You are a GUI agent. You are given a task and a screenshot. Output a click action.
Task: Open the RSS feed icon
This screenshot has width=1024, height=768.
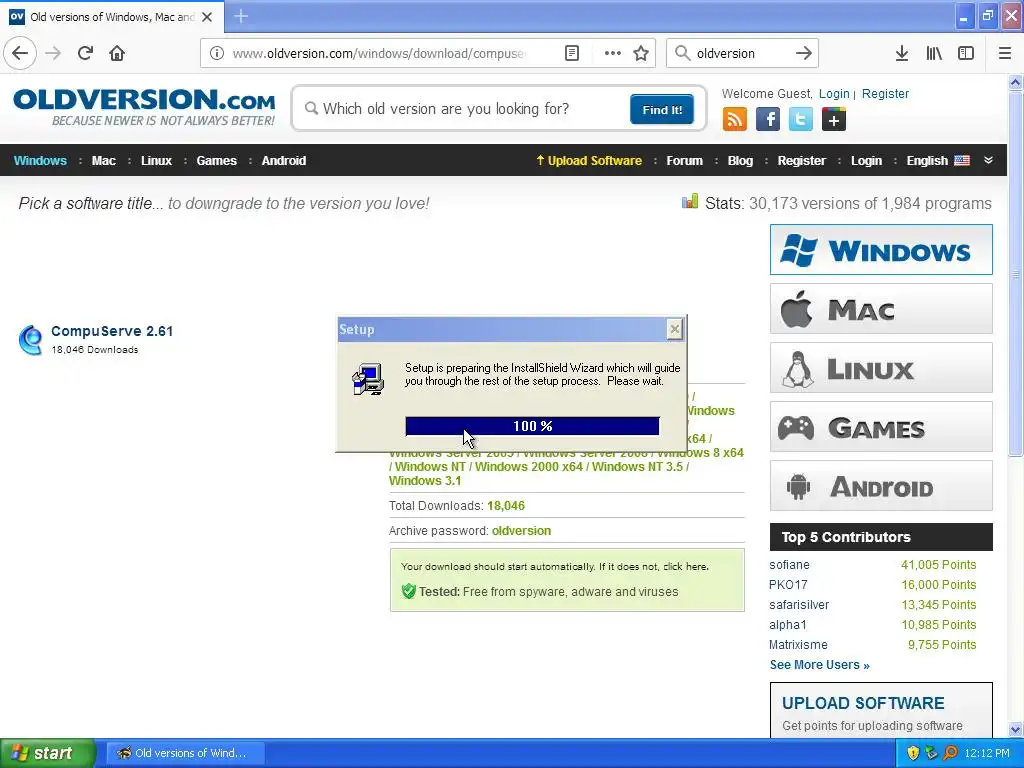click(x=734, y=120)
